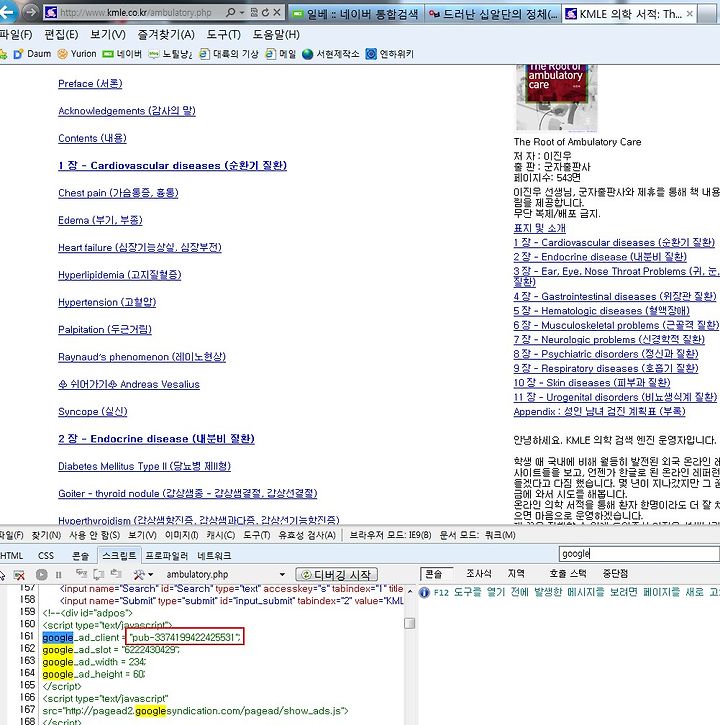The height and width of the screenshot is (725, 720).
Task: Toggle the compatibility view icon
Action: (254, 12)
